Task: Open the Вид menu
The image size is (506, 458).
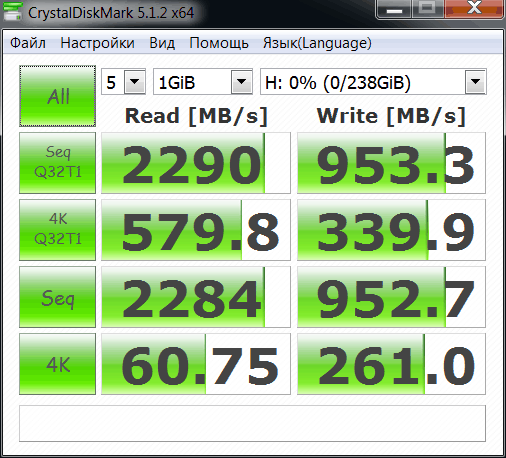Action: click(162, 43)
